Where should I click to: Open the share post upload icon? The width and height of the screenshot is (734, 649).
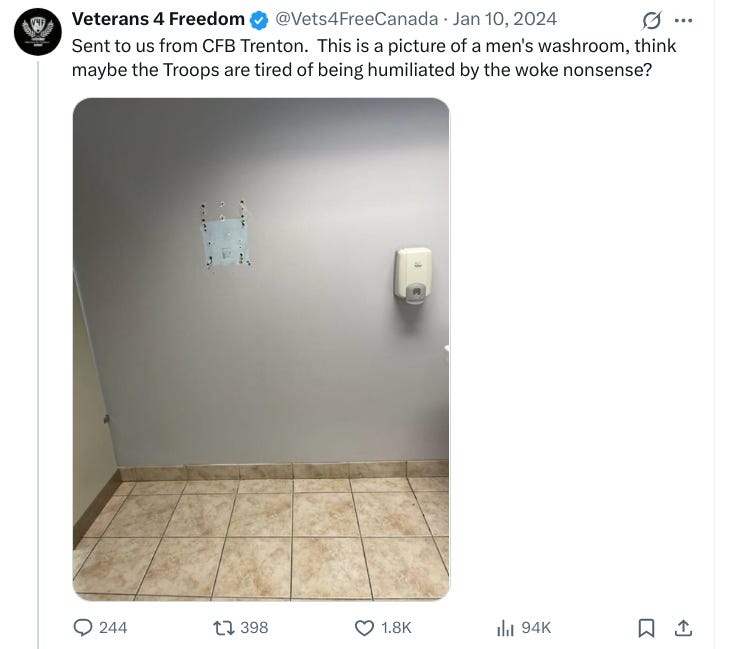pyautogui.click(x=683, y=628)
